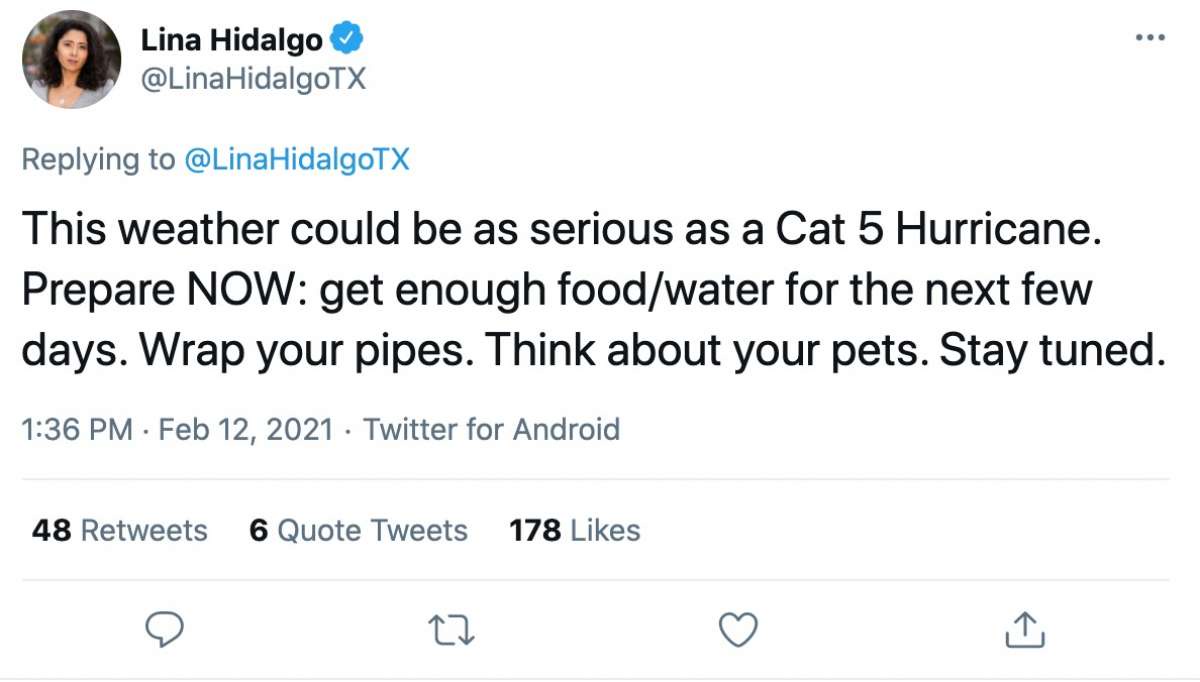
Task: View the 48 Retweets list
Action: (119, 530)
